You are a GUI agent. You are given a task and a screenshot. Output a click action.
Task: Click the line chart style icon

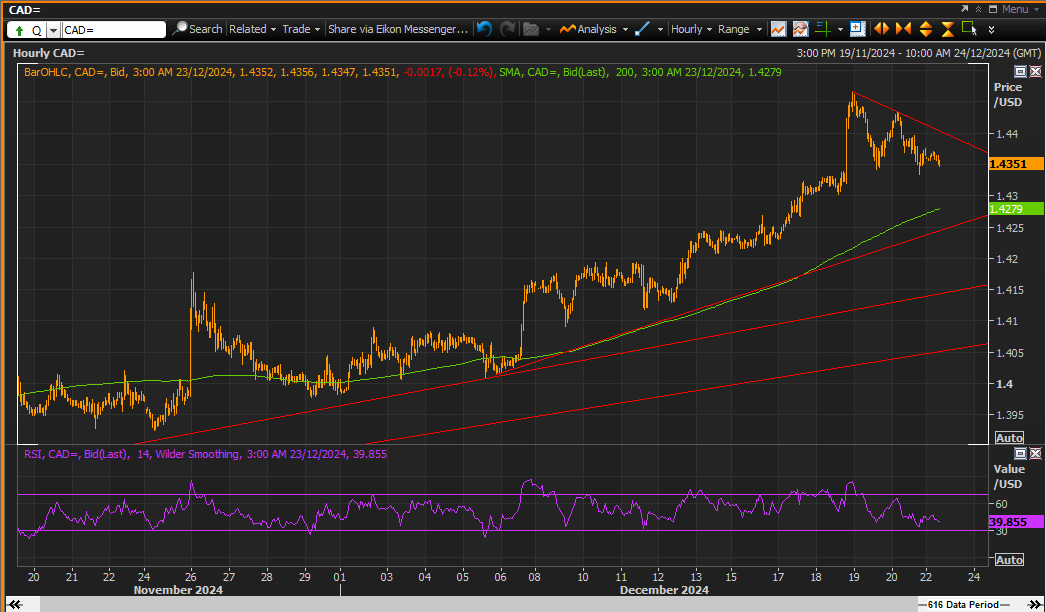[x=778, y=29]
